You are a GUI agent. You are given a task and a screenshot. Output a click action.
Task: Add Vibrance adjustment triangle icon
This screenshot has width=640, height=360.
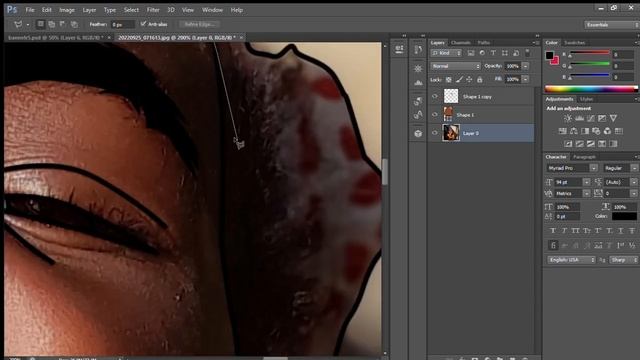tap(613, 118)
